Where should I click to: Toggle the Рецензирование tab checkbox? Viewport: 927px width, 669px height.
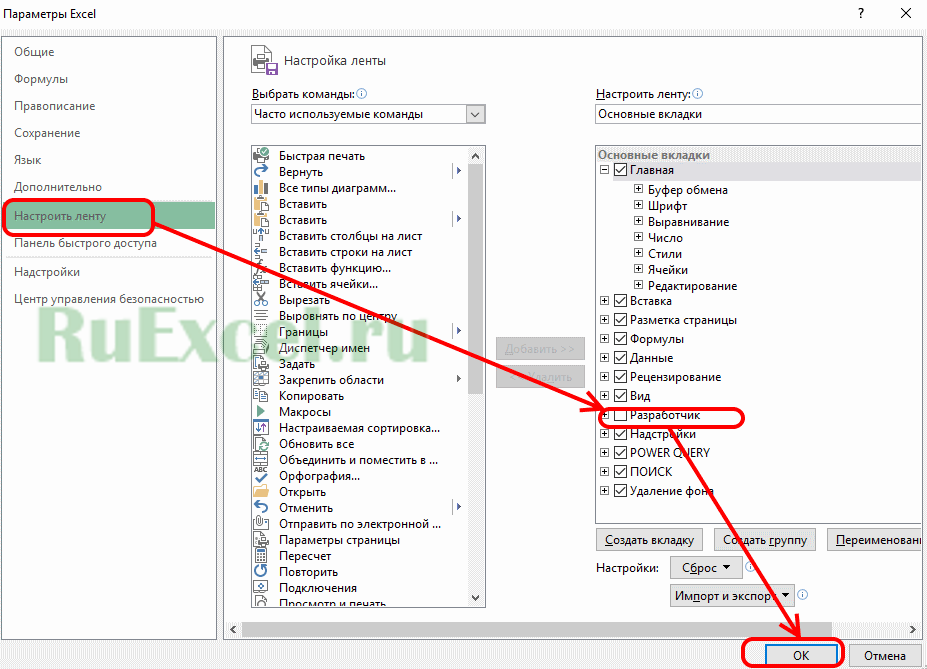[x=620, y=376]
